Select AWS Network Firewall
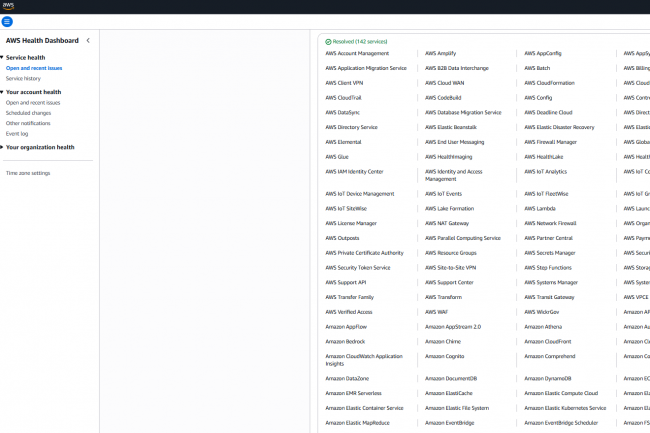 coord(550,223)
